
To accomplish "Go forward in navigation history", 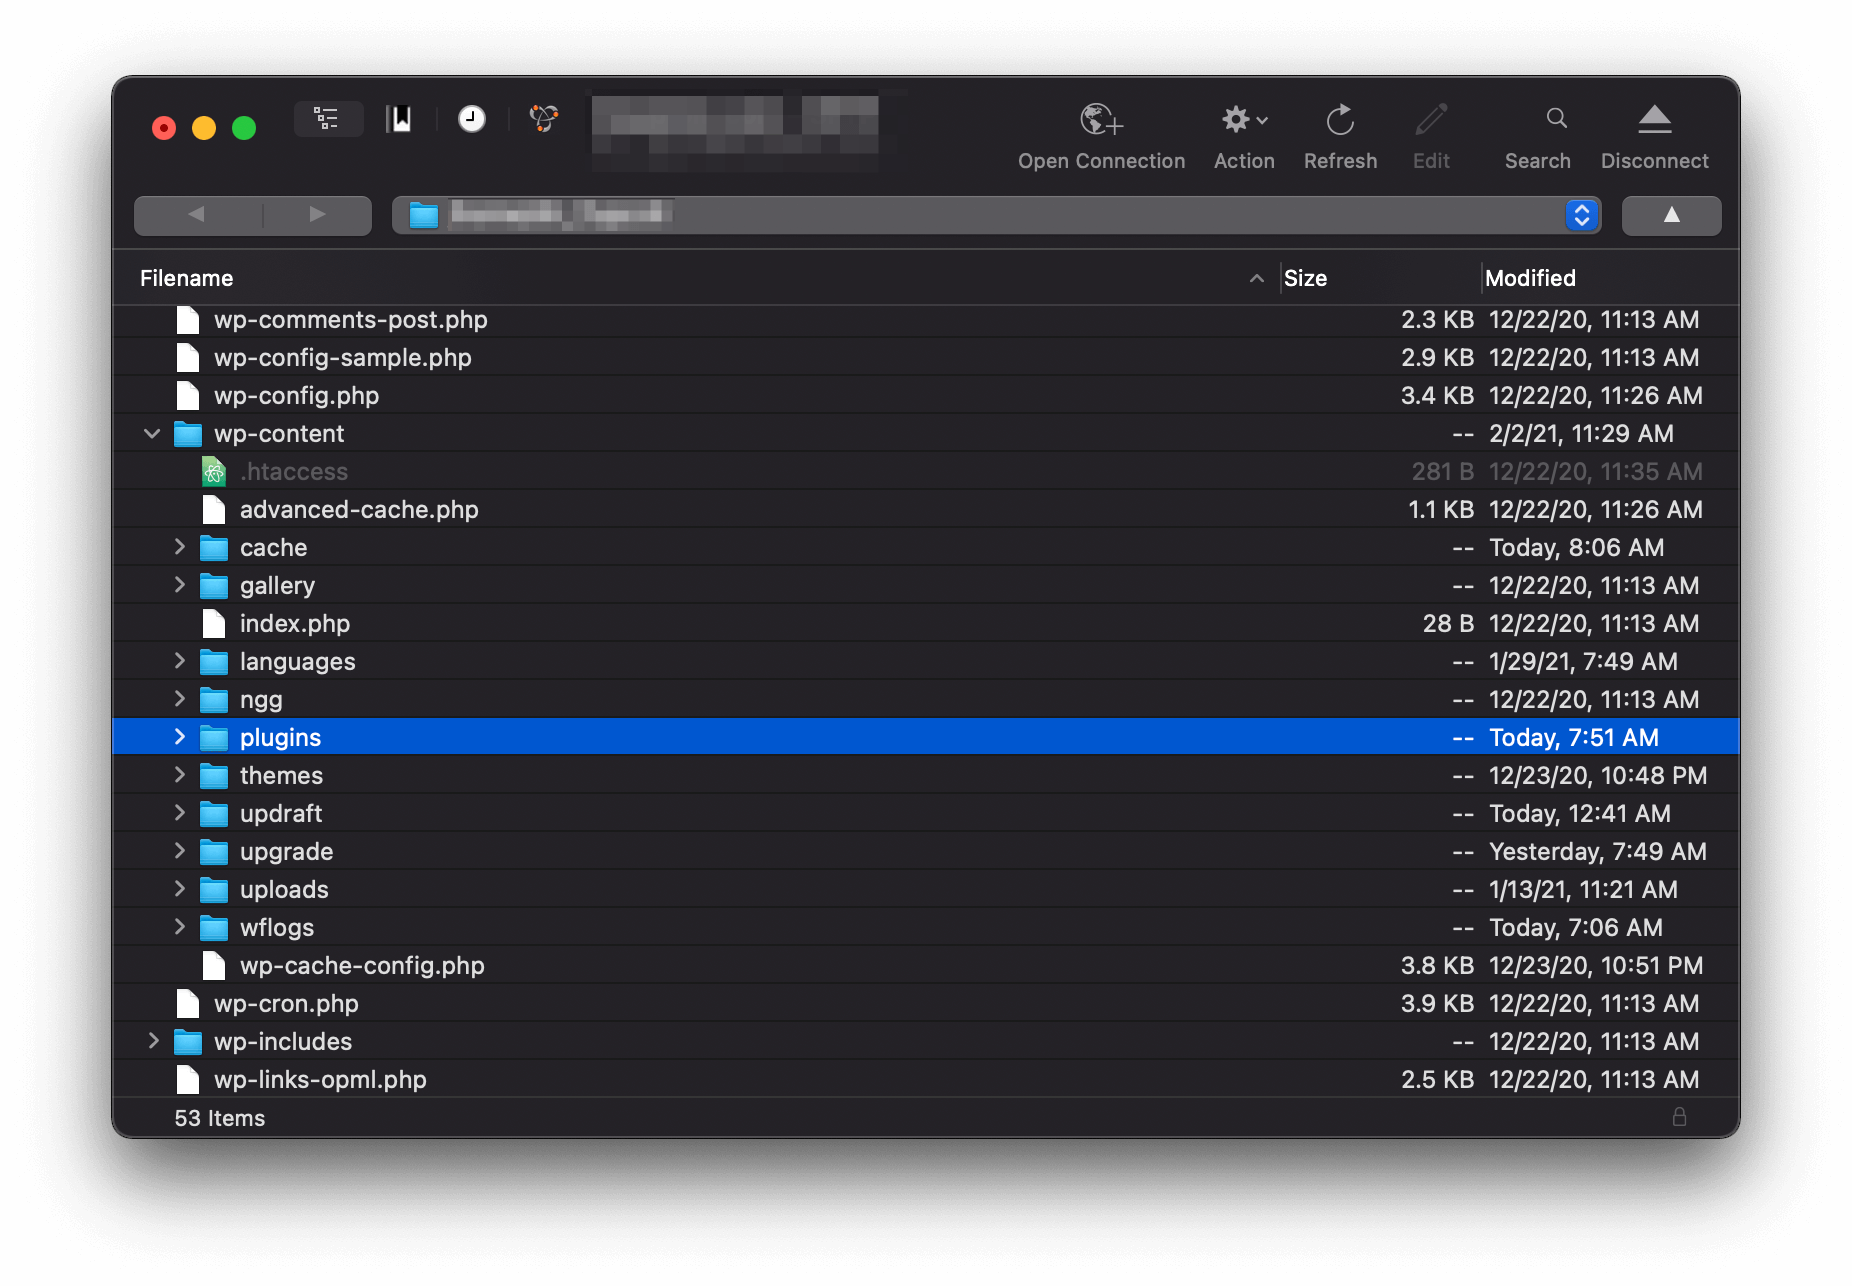I will pyautogui.click(x=318, y=214).
